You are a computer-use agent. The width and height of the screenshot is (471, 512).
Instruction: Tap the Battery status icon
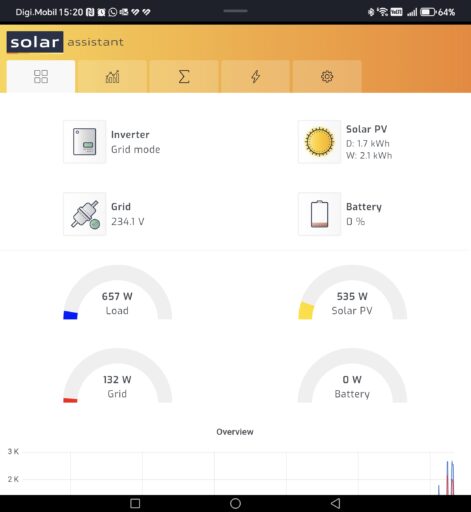[x=319, y=214]
